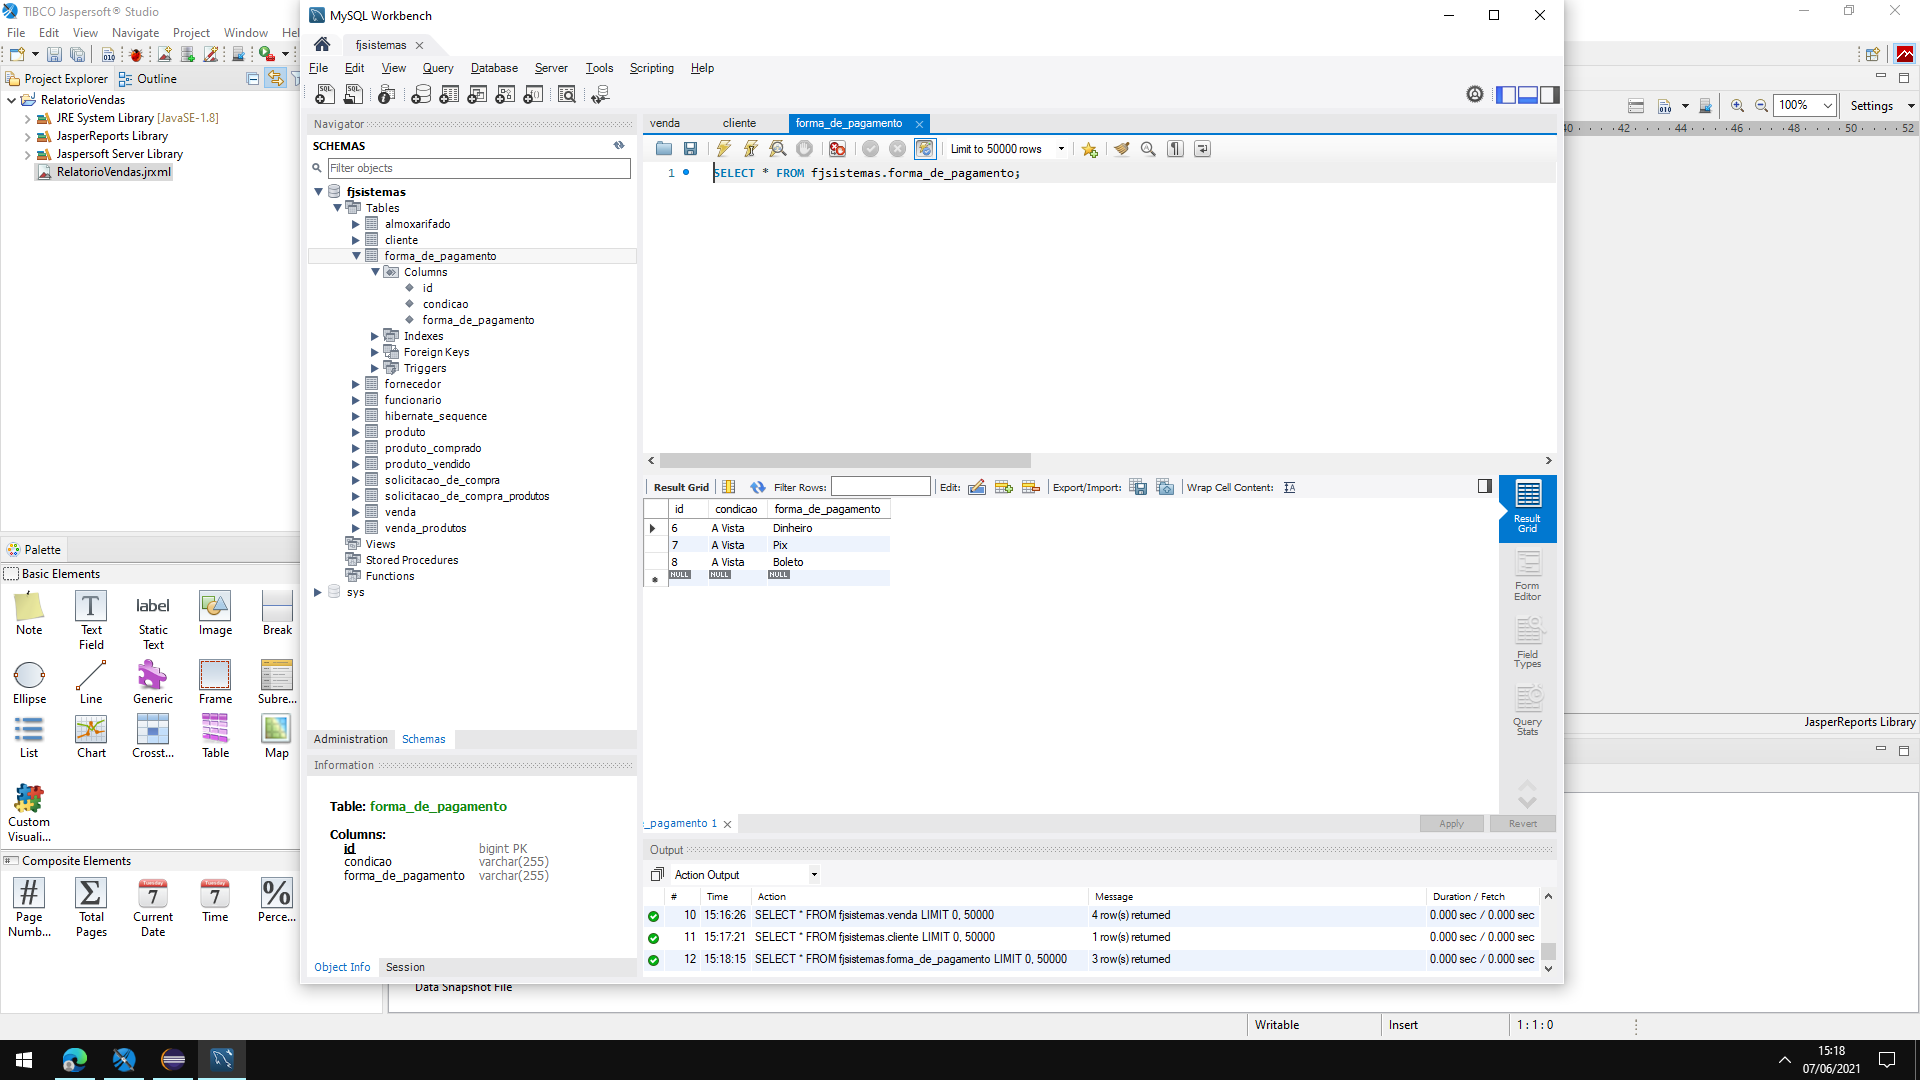Click Query Stats side panel icon
Image resolution: width=1920 pixels, height=1080 pixels.
click(x=1527, y=709)
